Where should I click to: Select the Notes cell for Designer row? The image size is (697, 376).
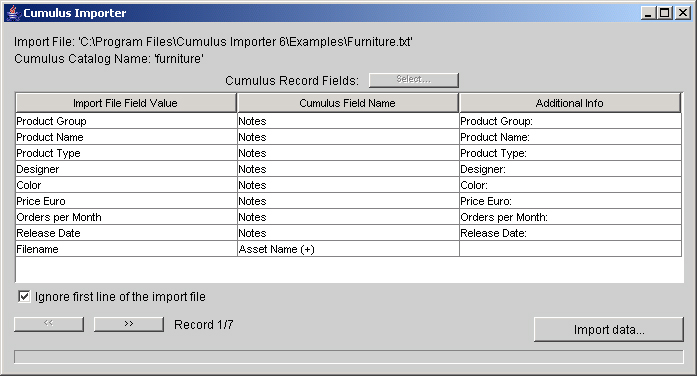(348, 169)
